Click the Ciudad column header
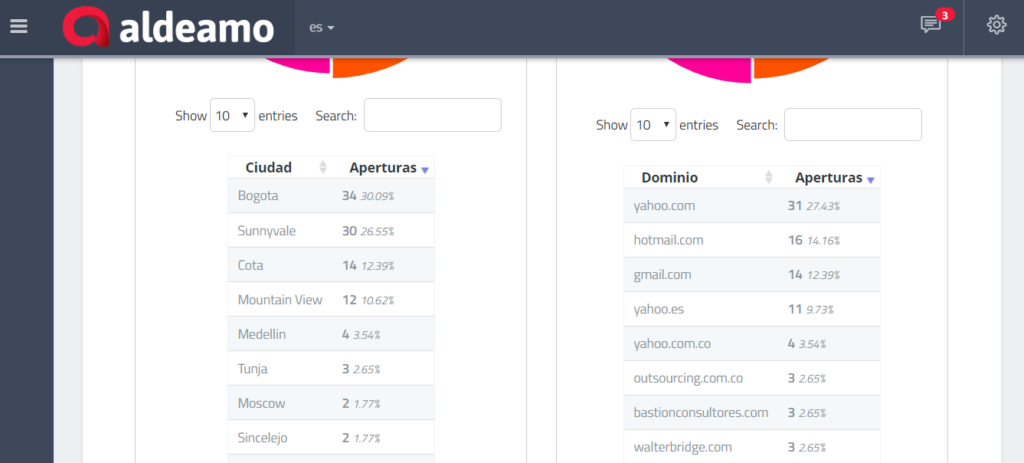 [268, 168]
